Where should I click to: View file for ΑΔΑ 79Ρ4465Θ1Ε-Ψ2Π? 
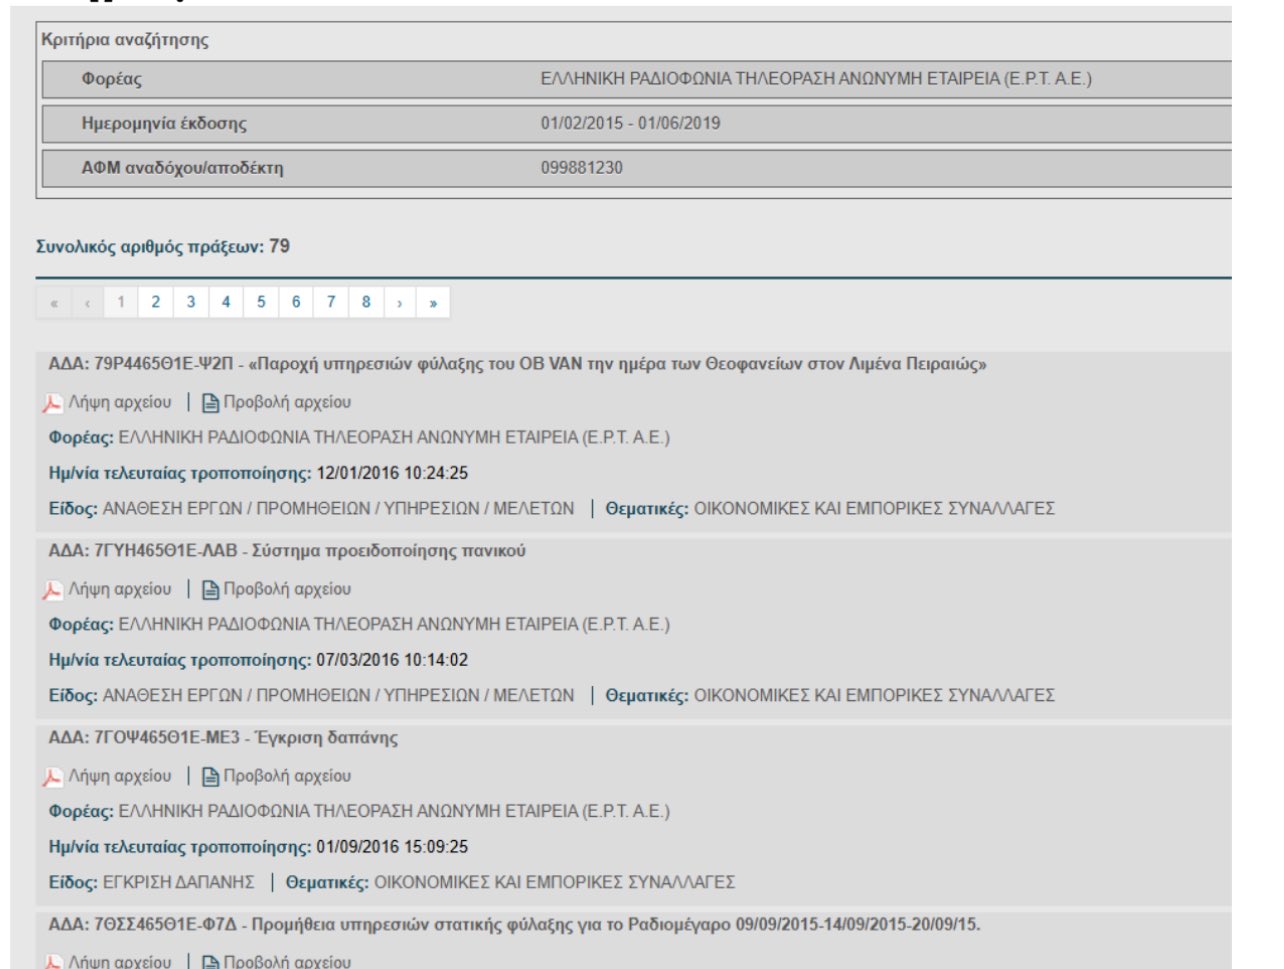click(x=287, y=402)
